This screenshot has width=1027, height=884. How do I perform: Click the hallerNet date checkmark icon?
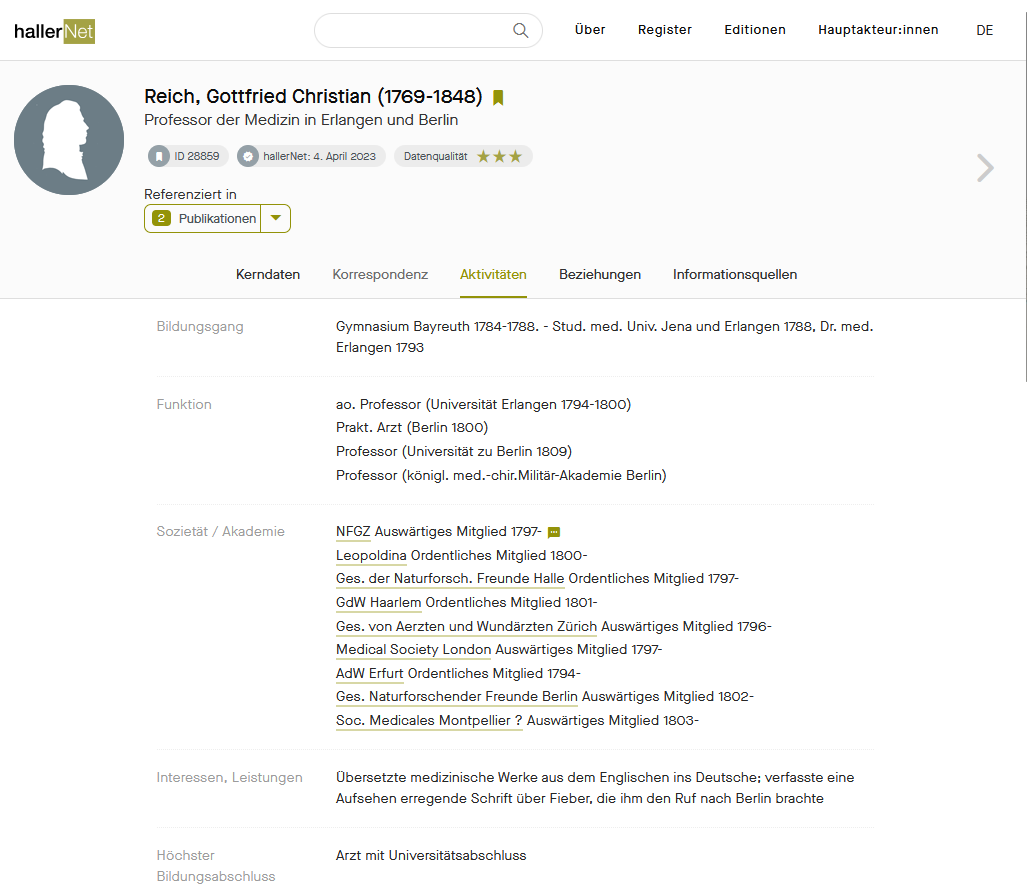point(248,157)
